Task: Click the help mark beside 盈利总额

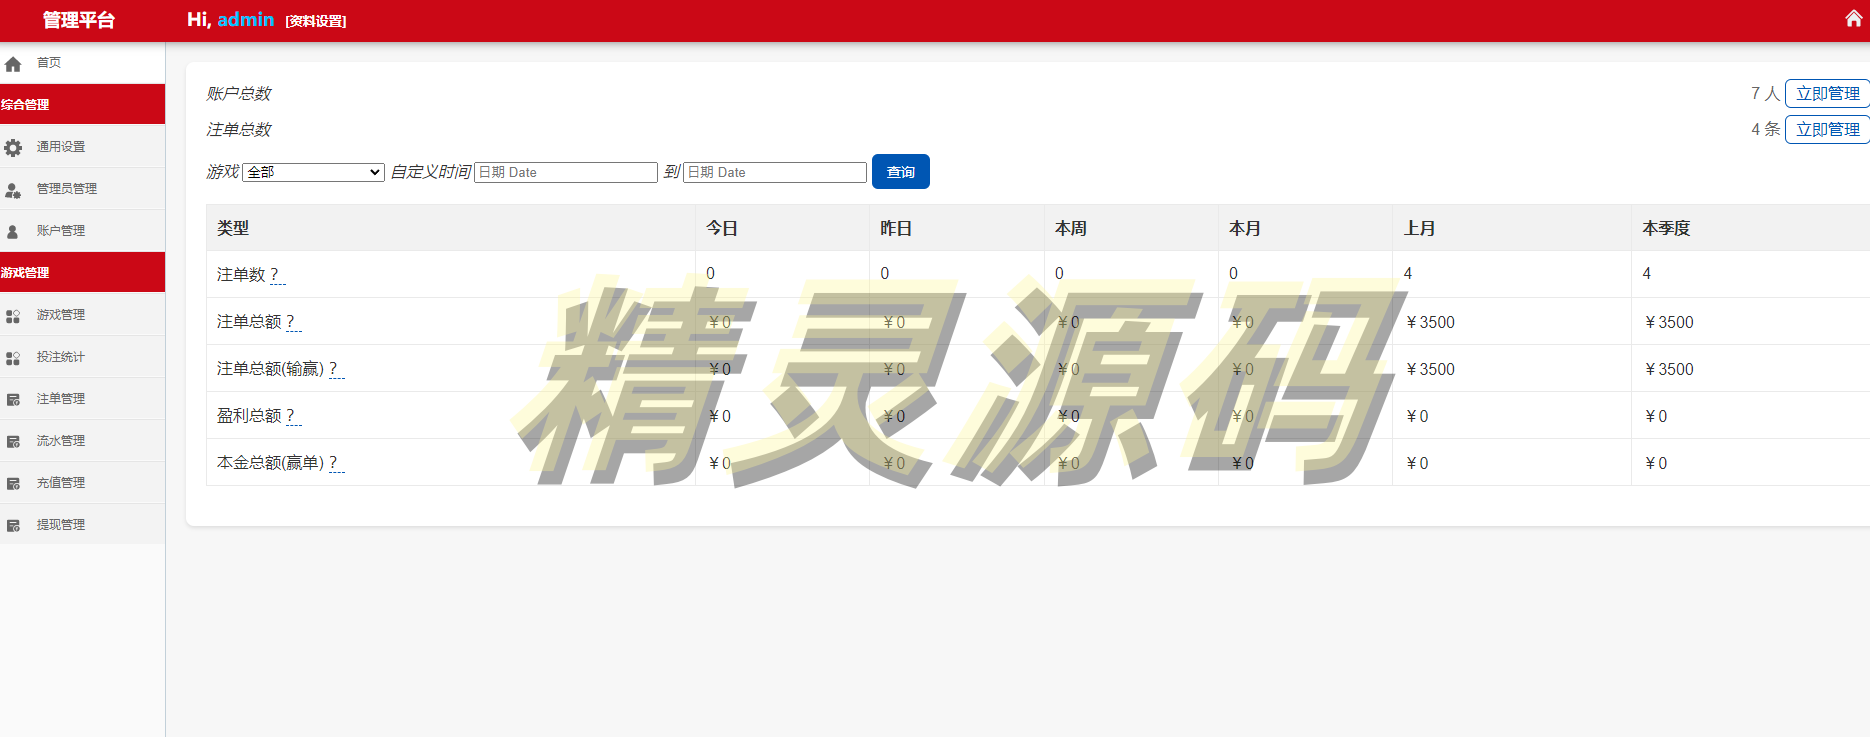Action: pos(292,416)
